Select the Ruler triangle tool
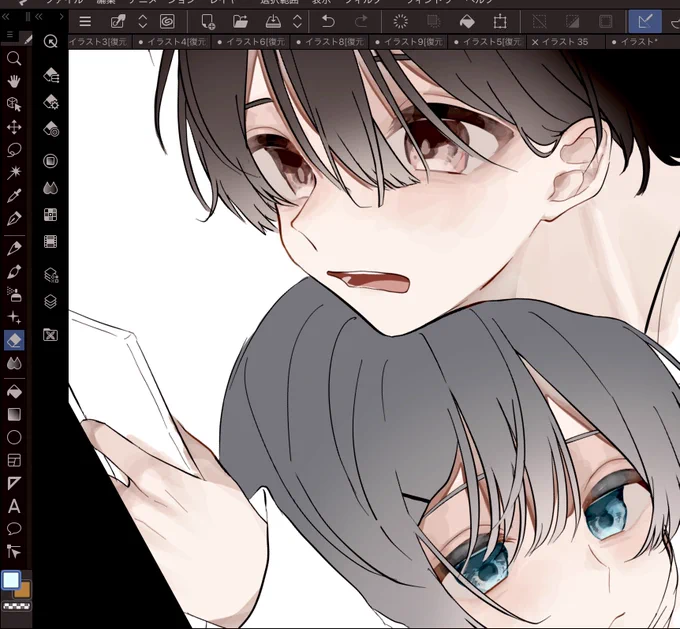Screen dimensions: 680x629 14,483
